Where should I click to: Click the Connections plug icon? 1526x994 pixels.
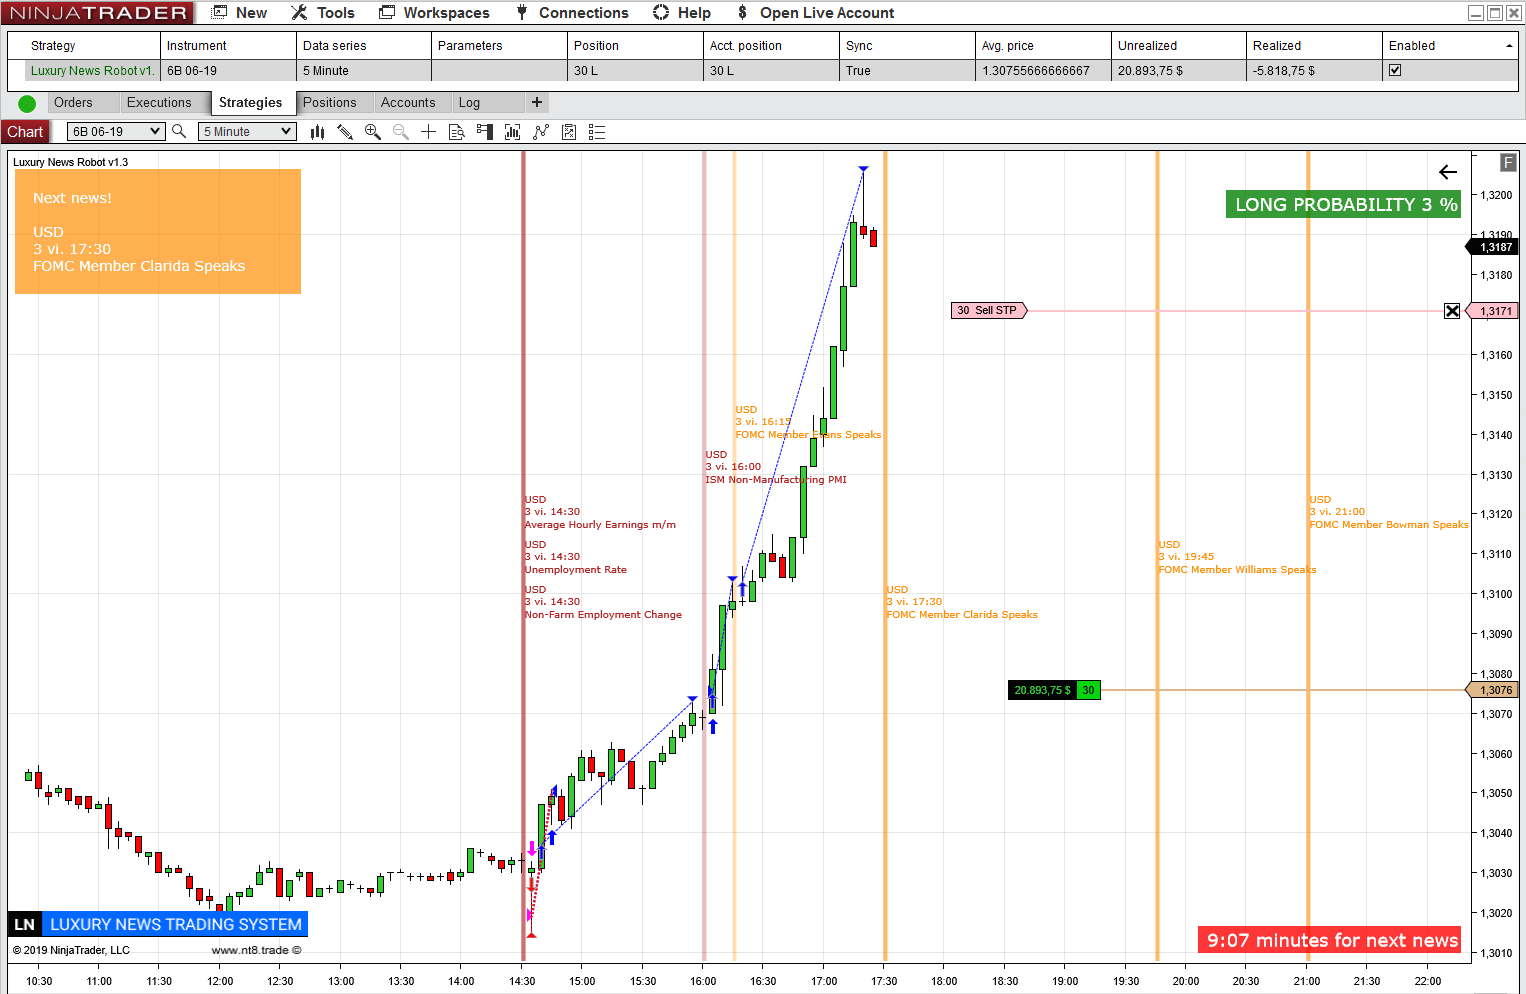pyautogui.click(x=522, y=12)
